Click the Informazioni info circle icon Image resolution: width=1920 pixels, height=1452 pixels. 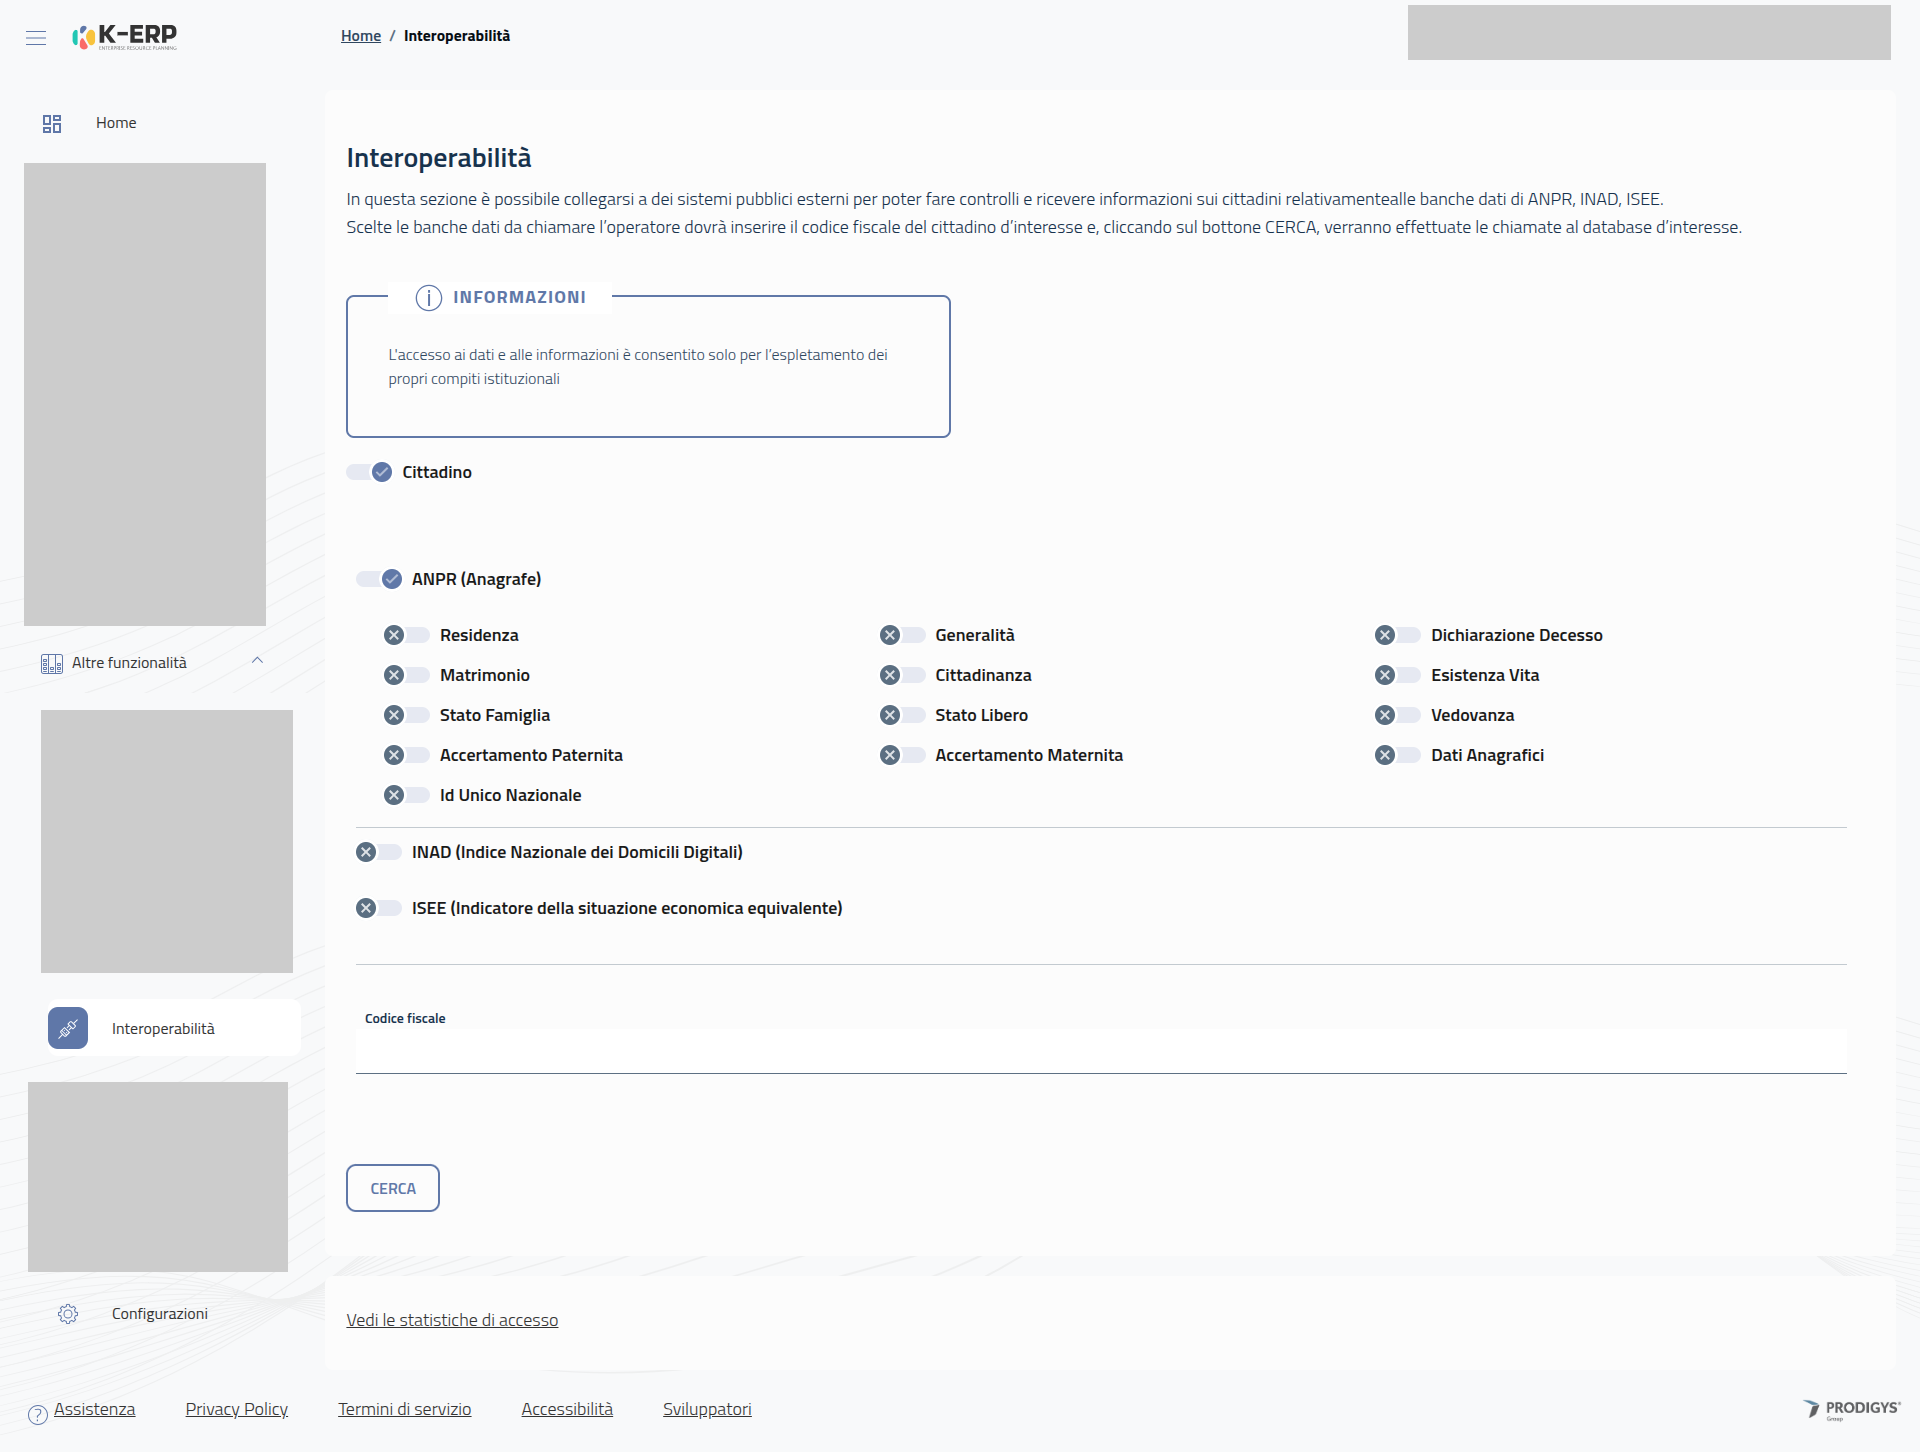pyautogui.click(x=428, y=298)
